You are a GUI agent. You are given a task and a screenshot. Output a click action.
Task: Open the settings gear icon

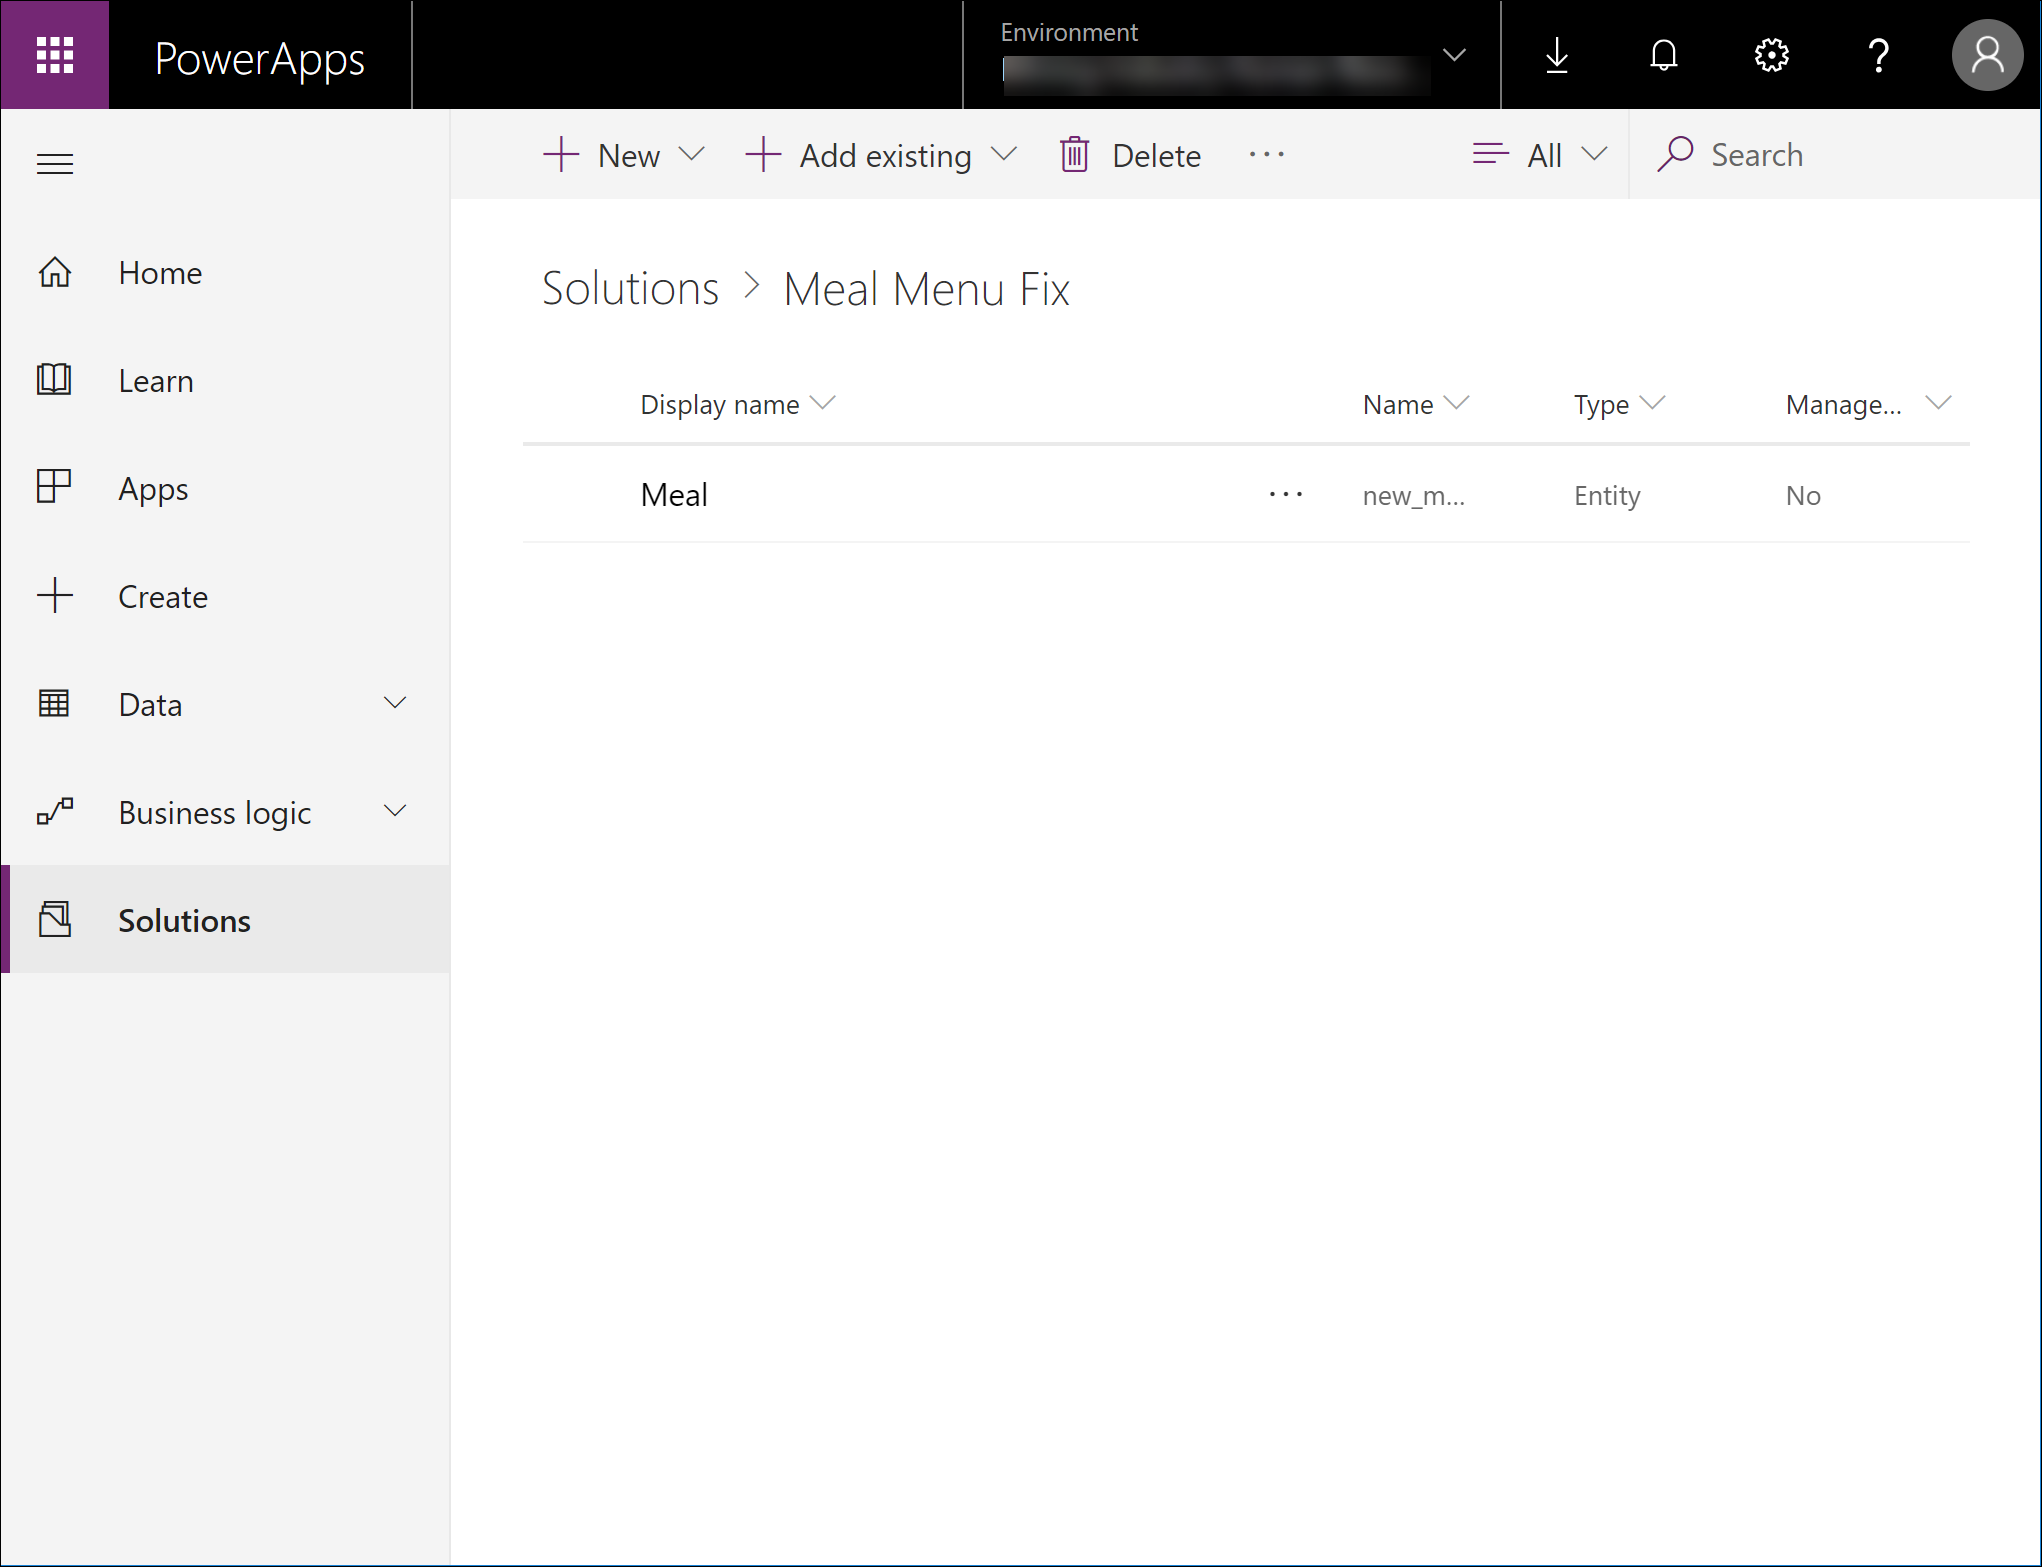(x=1771, y=55)
